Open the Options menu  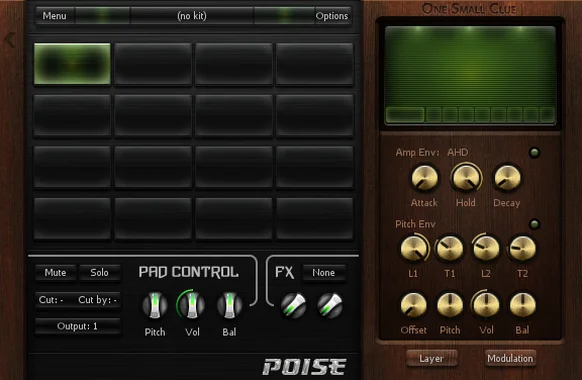pyautogui.click(x=332, y=16)
